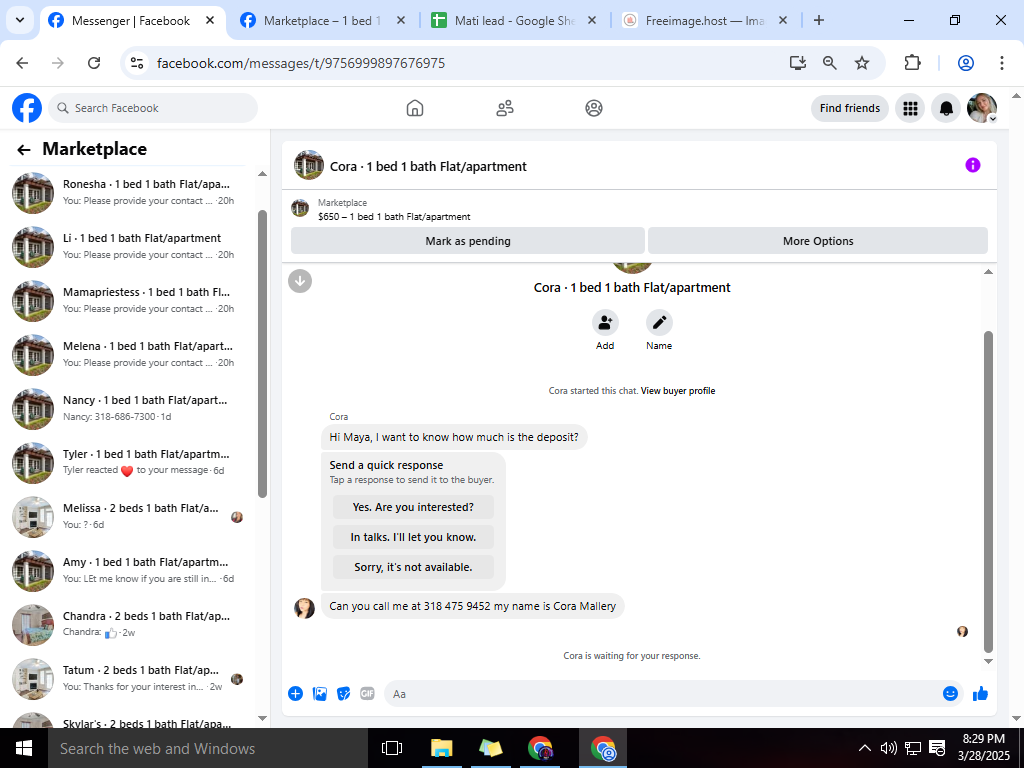The height and width of the screenshot is (768, 1024).
Task: Open Melena's conversation
Action: pyautogui.click(x=131, y=355)
